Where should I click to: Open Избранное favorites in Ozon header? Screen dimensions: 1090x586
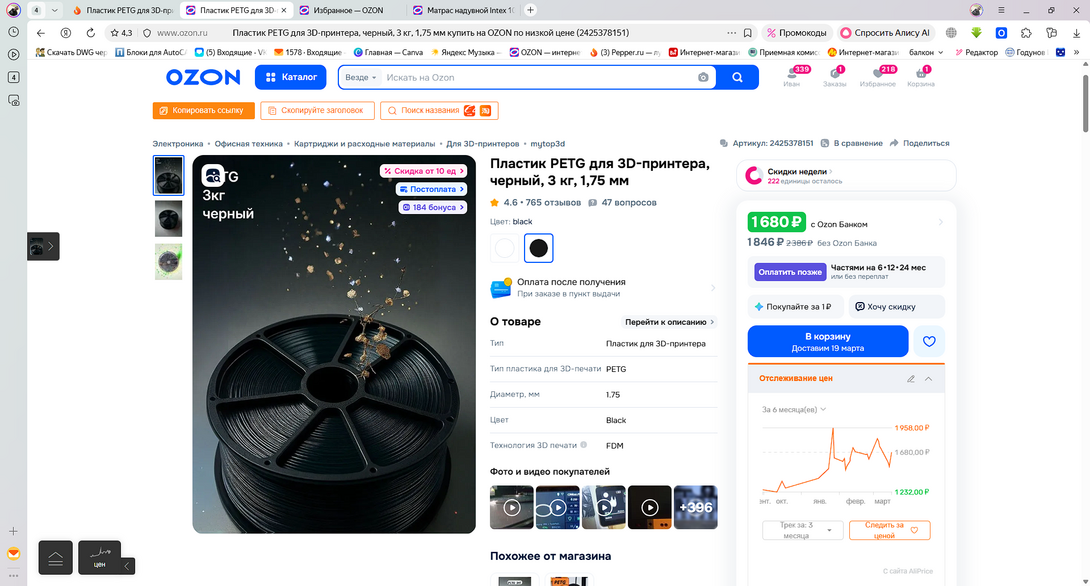pyautogui.click(x=877, y=77)
